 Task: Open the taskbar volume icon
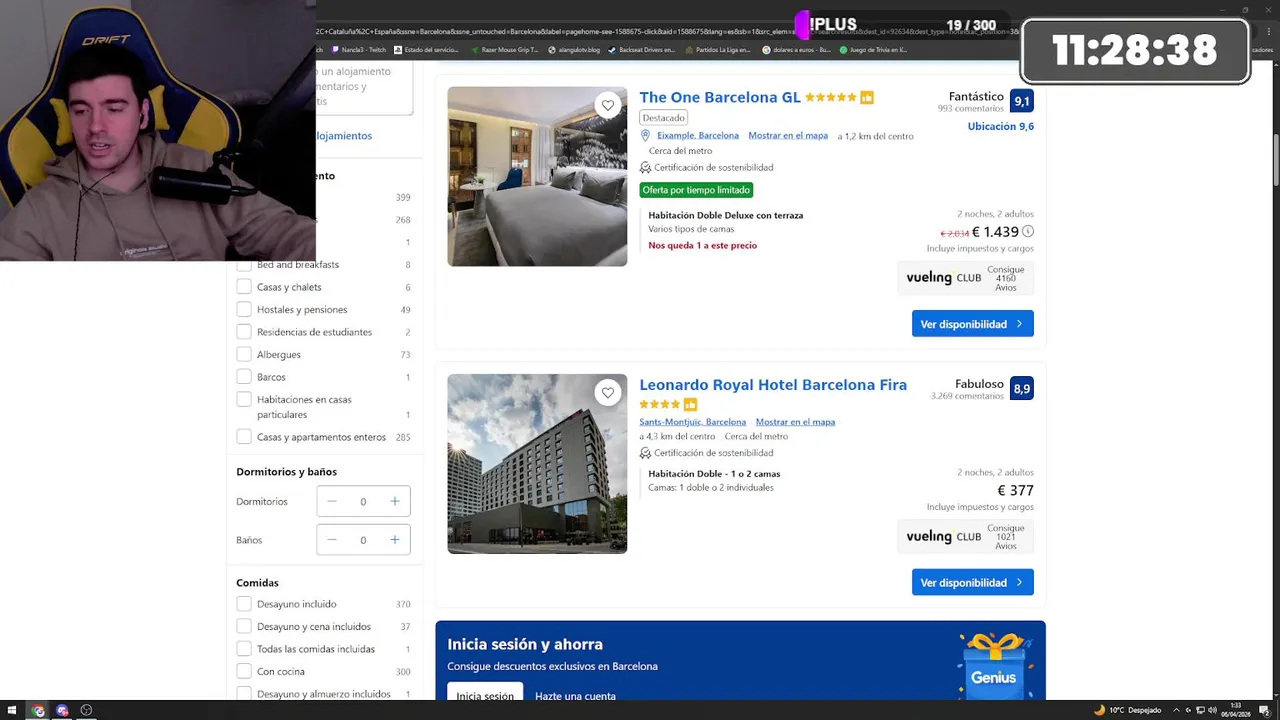pos(1212,710)
